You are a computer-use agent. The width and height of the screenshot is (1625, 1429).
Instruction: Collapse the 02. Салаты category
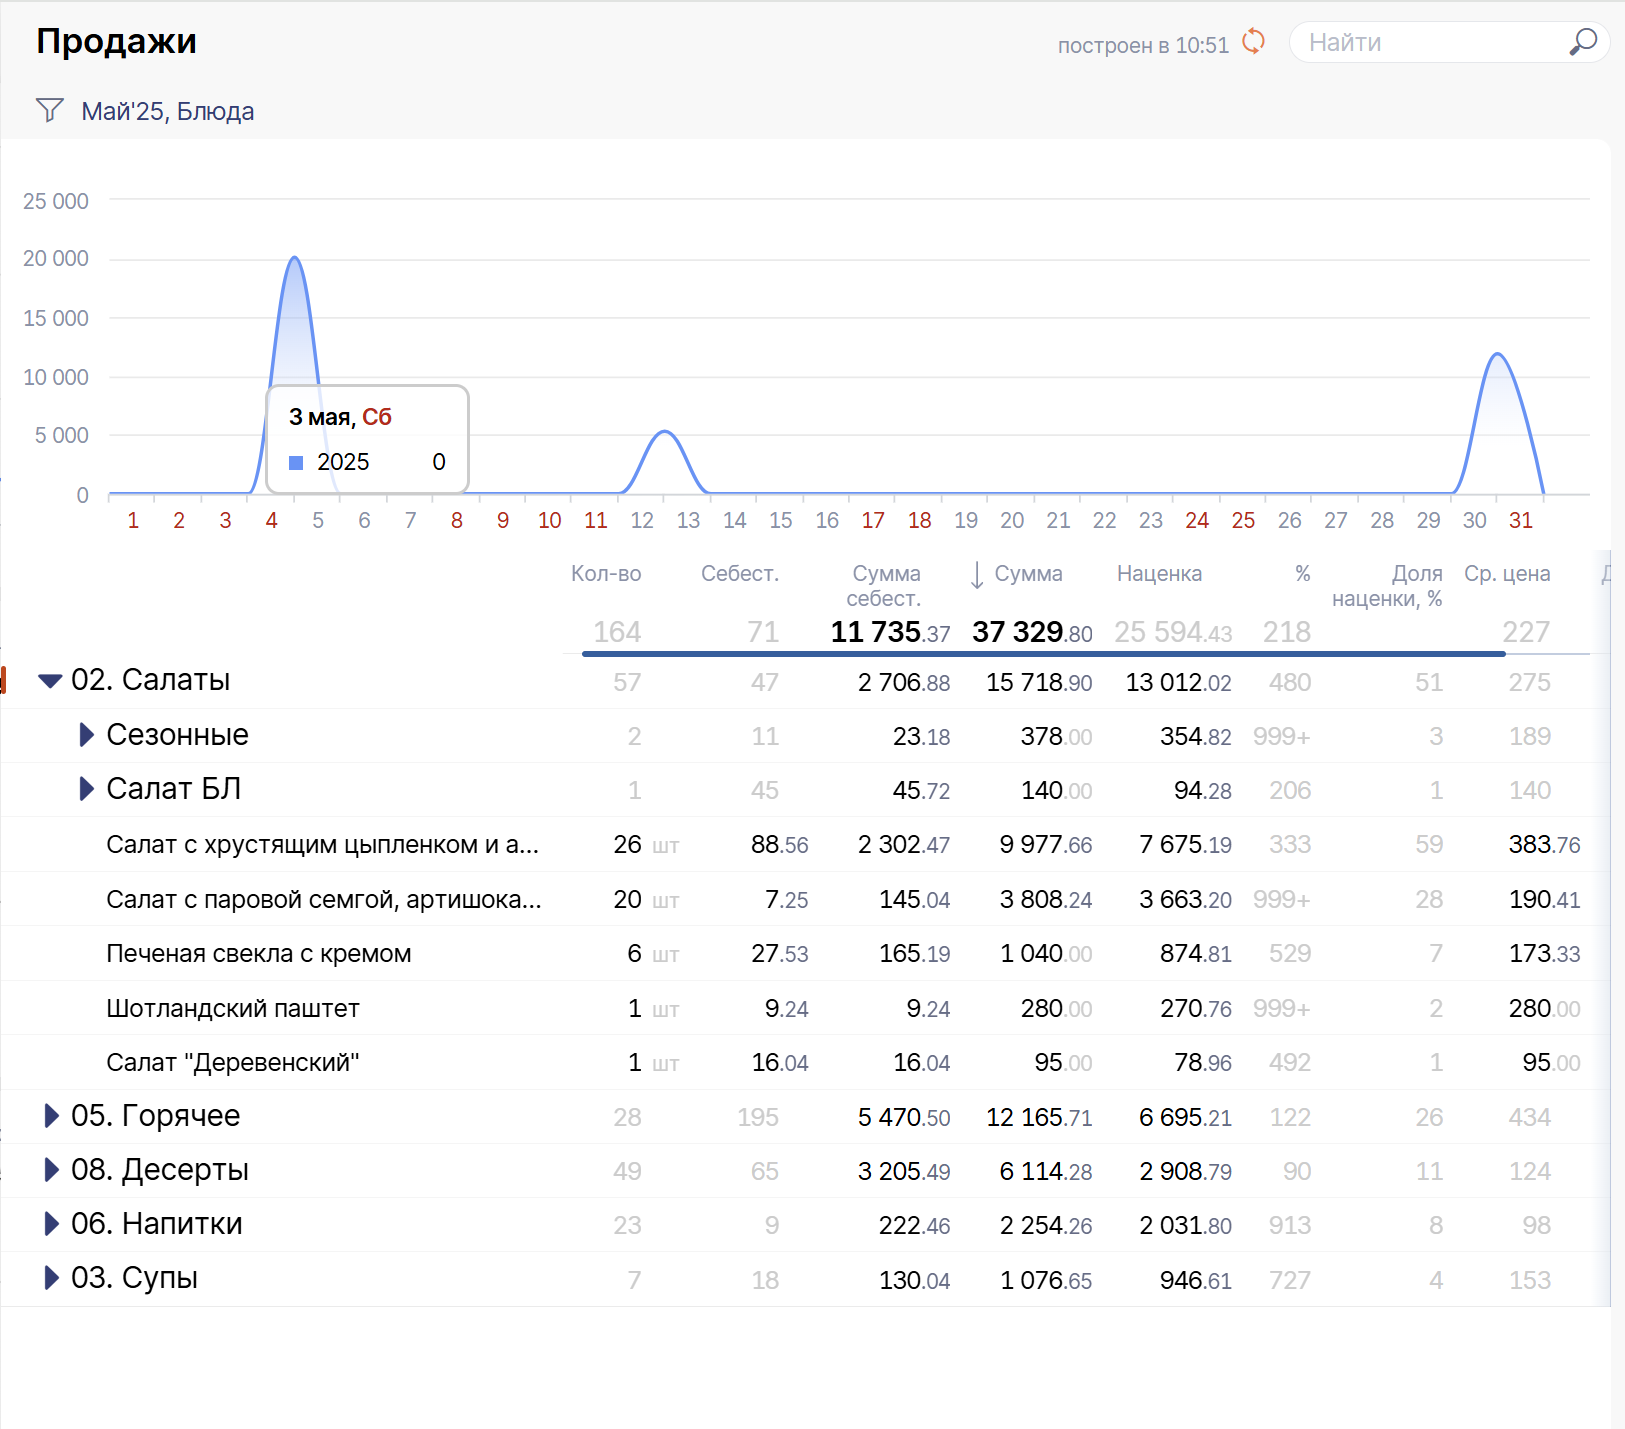pos(50,681)
